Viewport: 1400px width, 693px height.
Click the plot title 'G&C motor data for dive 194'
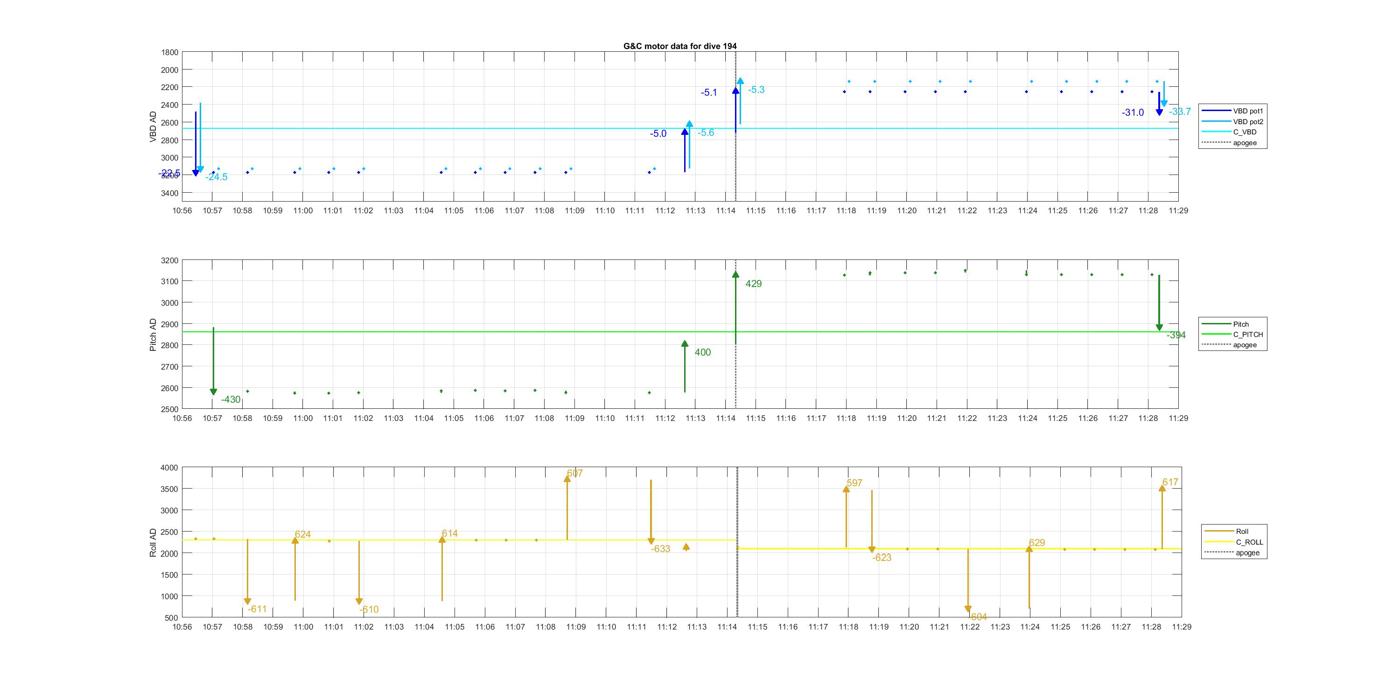pyautogui.click(x=680, y=46)
